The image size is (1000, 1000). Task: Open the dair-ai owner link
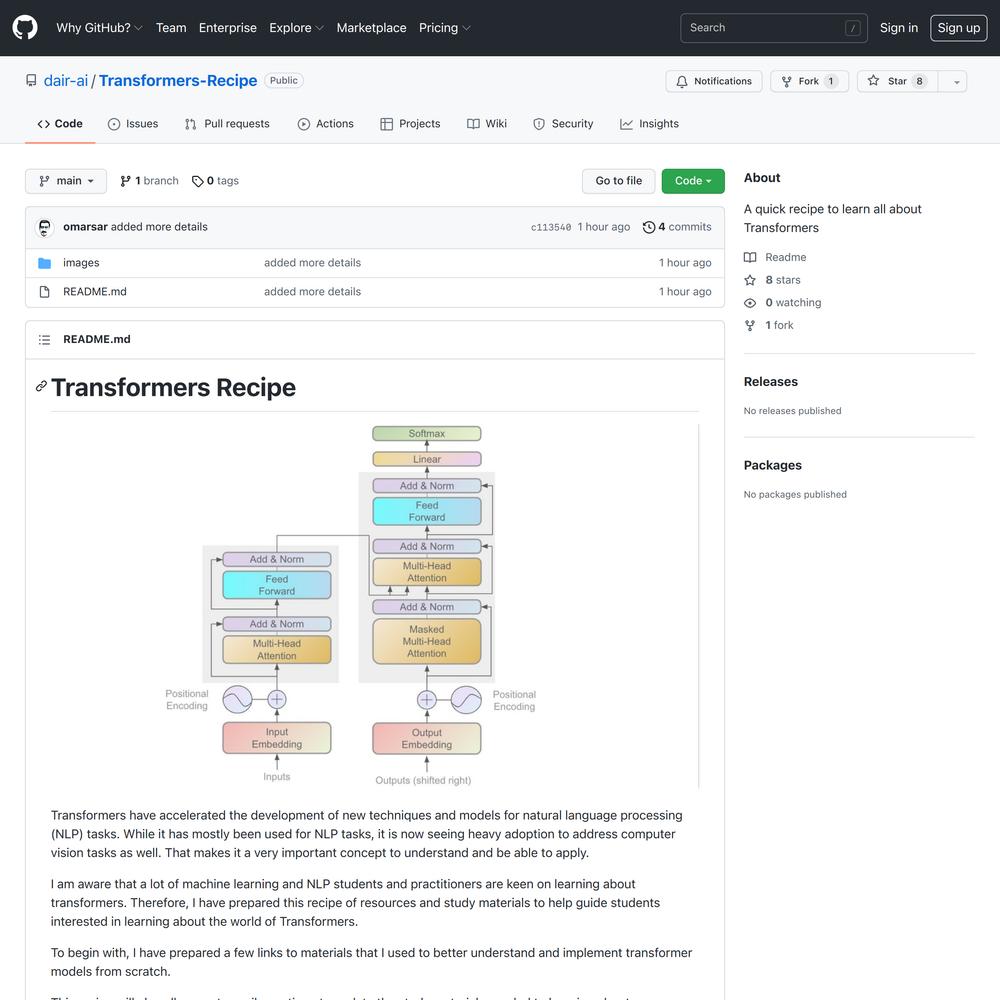(66, 80)
